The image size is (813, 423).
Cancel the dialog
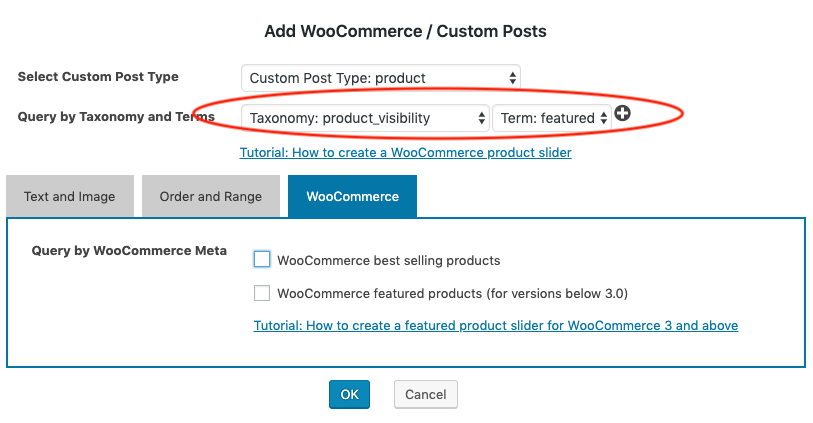(x=426, y=394)
